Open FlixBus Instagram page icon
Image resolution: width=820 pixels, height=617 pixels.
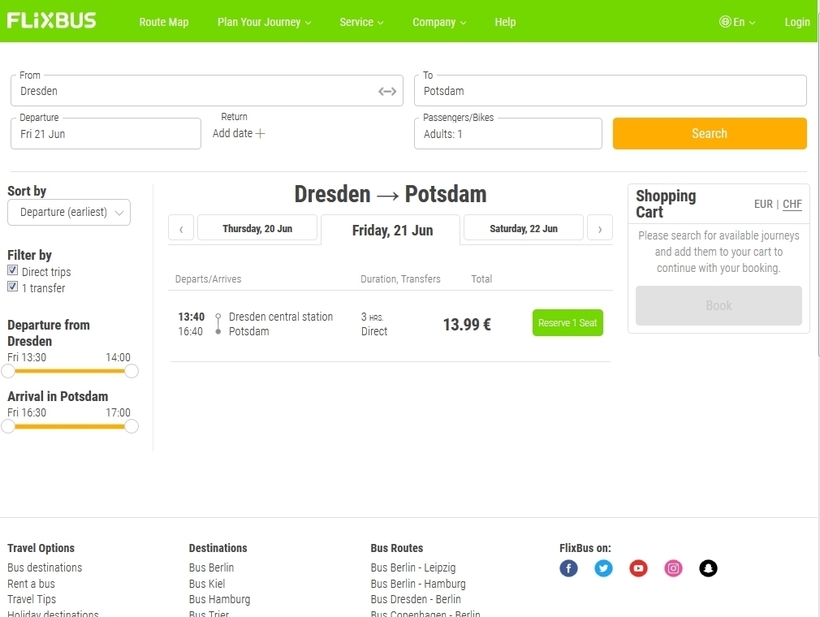pyautogui.click(x=674, y=568)
